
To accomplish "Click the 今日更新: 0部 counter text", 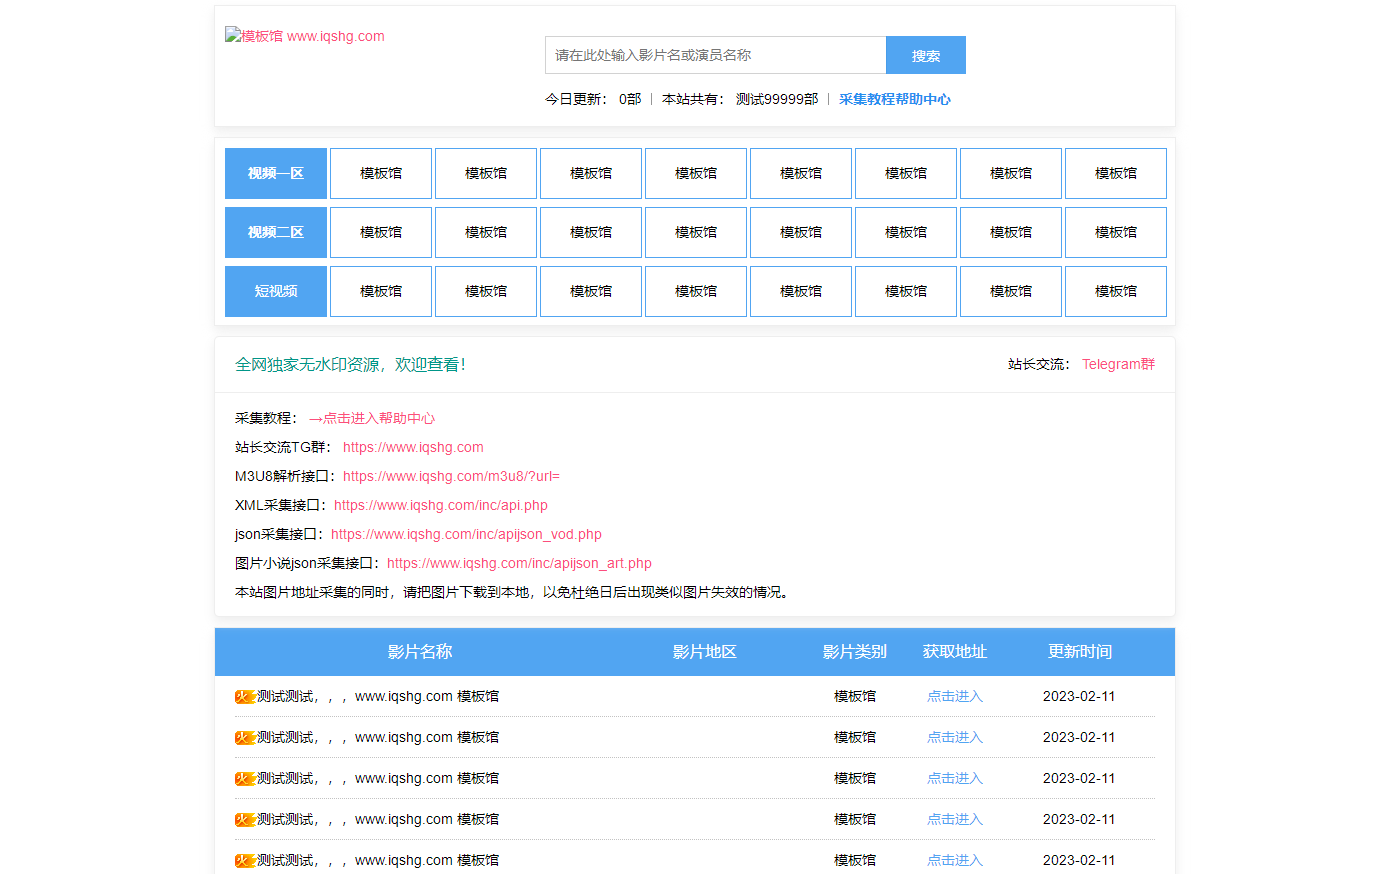I will (593, 99).
